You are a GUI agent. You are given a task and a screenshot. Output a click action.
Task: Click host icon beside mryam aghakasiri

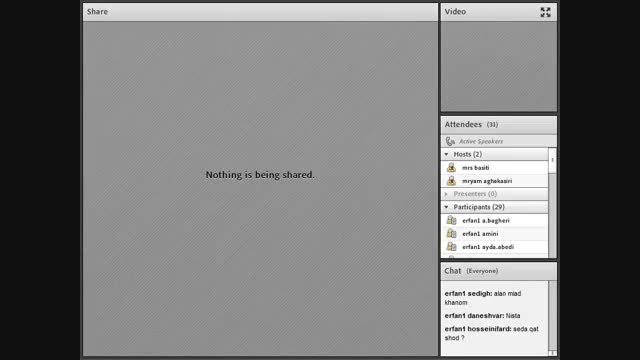coord(451,180)
